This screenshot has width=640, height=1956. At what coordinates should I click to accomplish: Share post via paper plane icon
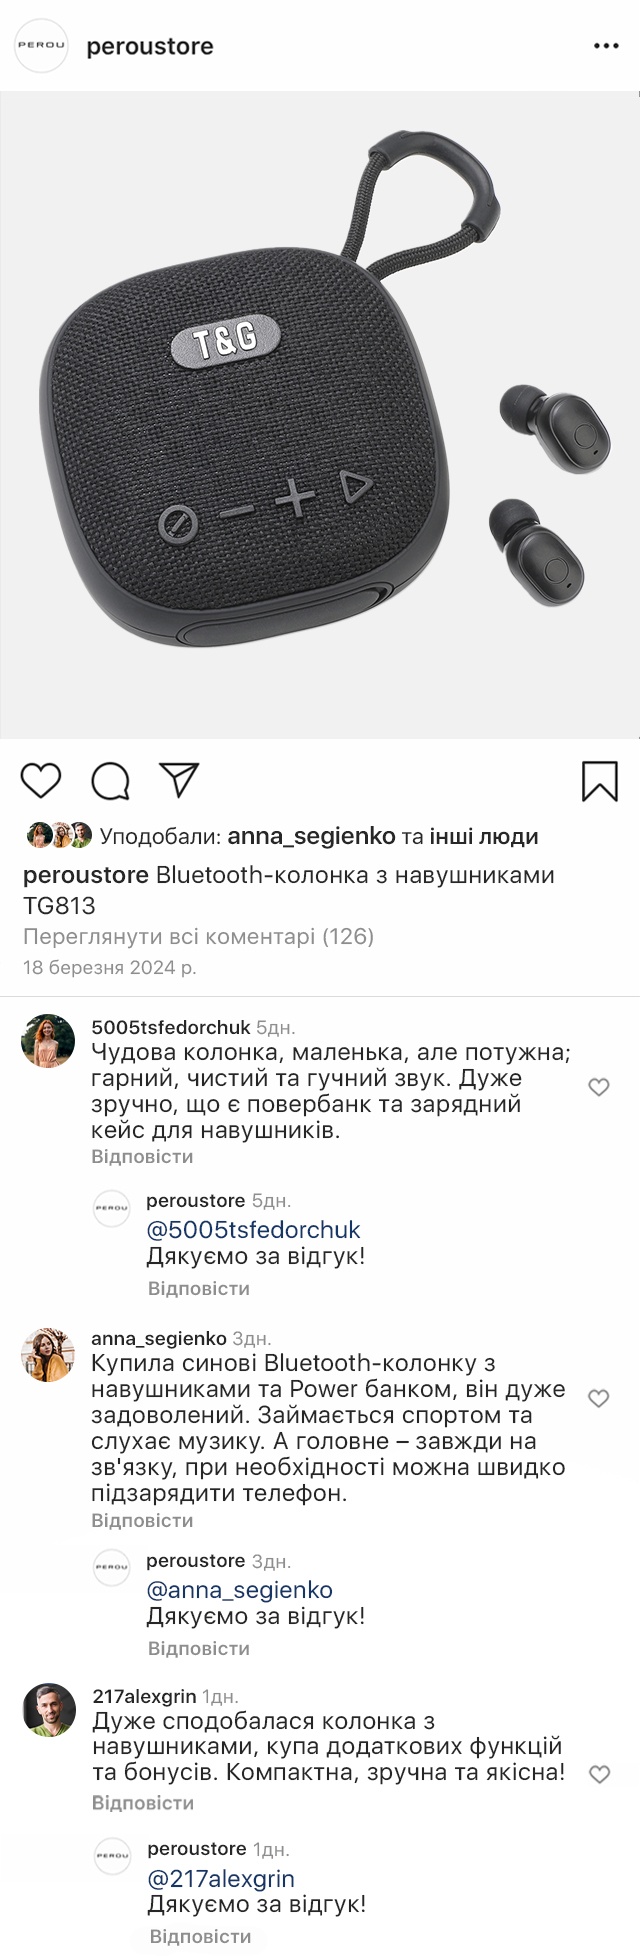pyautogui.click(x=180, y=780)
